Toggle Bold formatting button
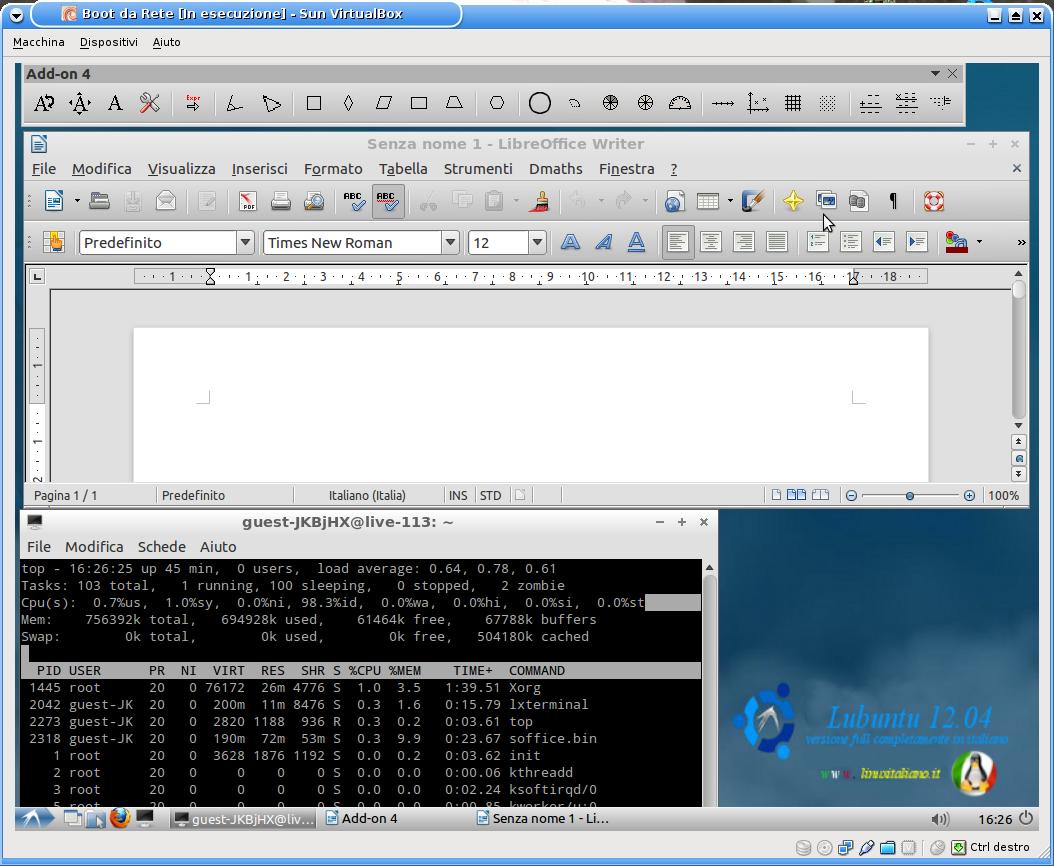1054x866 pixels. coord(570,242)
